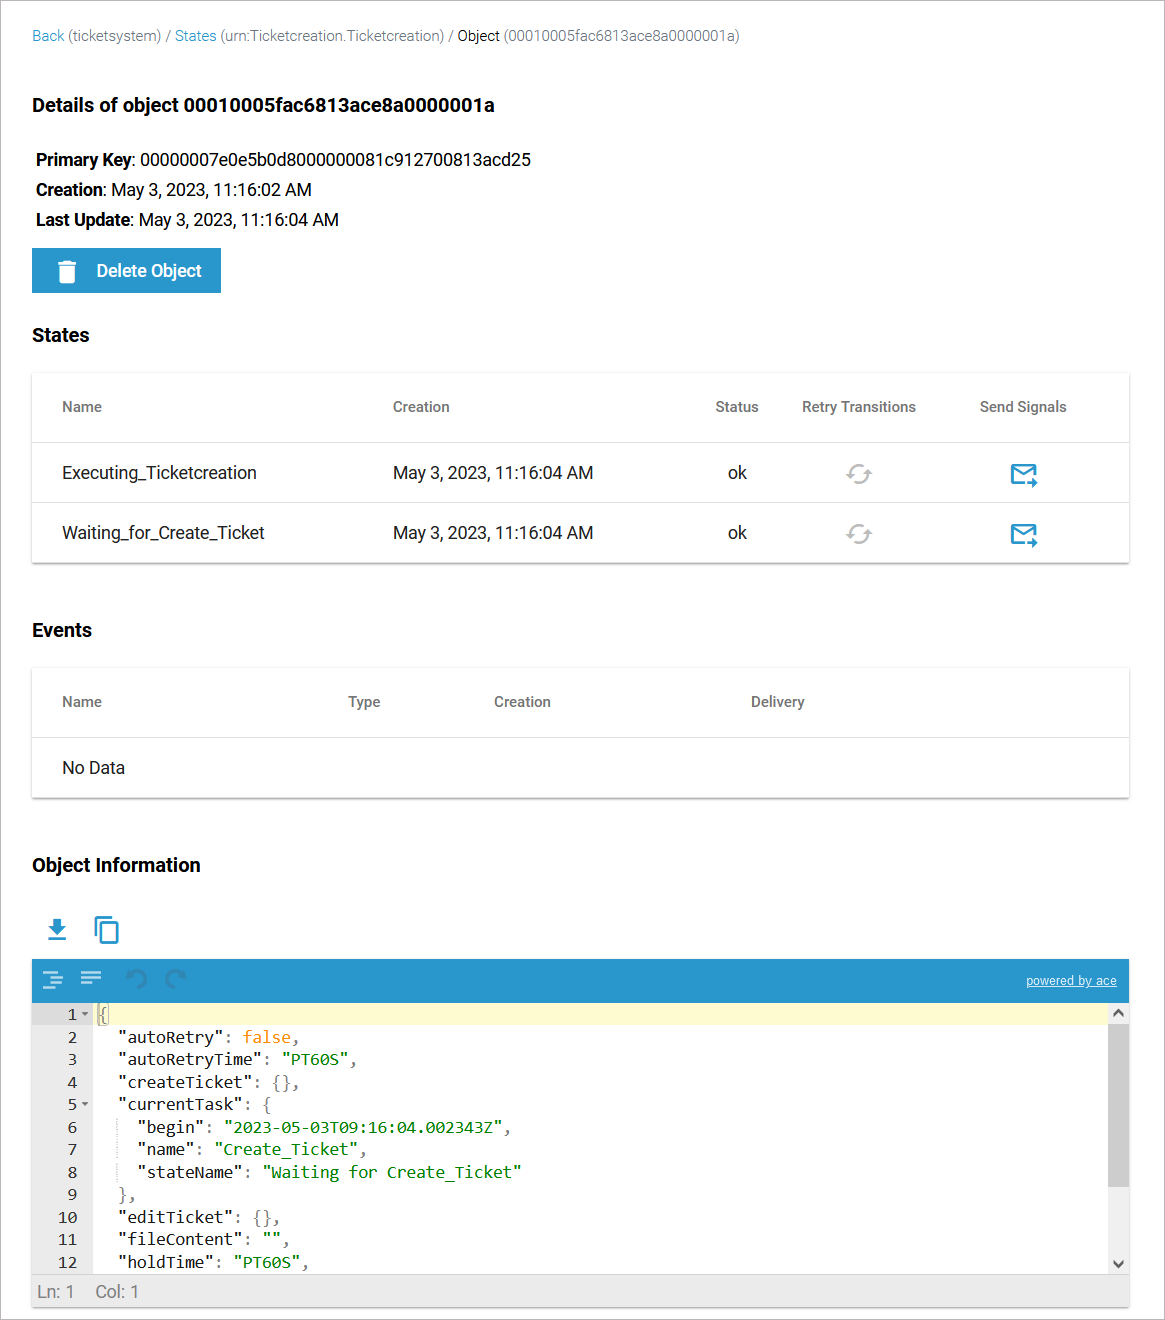Image resolution: width=1165 pixels, height=1320 pixels.
Task: Open the States breadcrumb link
Action: coord(195,35)
